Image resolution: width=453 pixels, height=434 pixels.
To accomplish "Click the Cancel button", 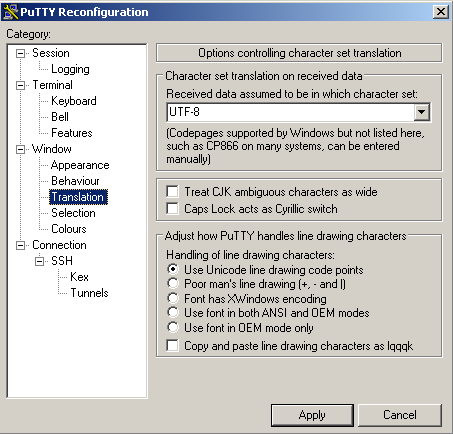I will click(x=400, y=415).
